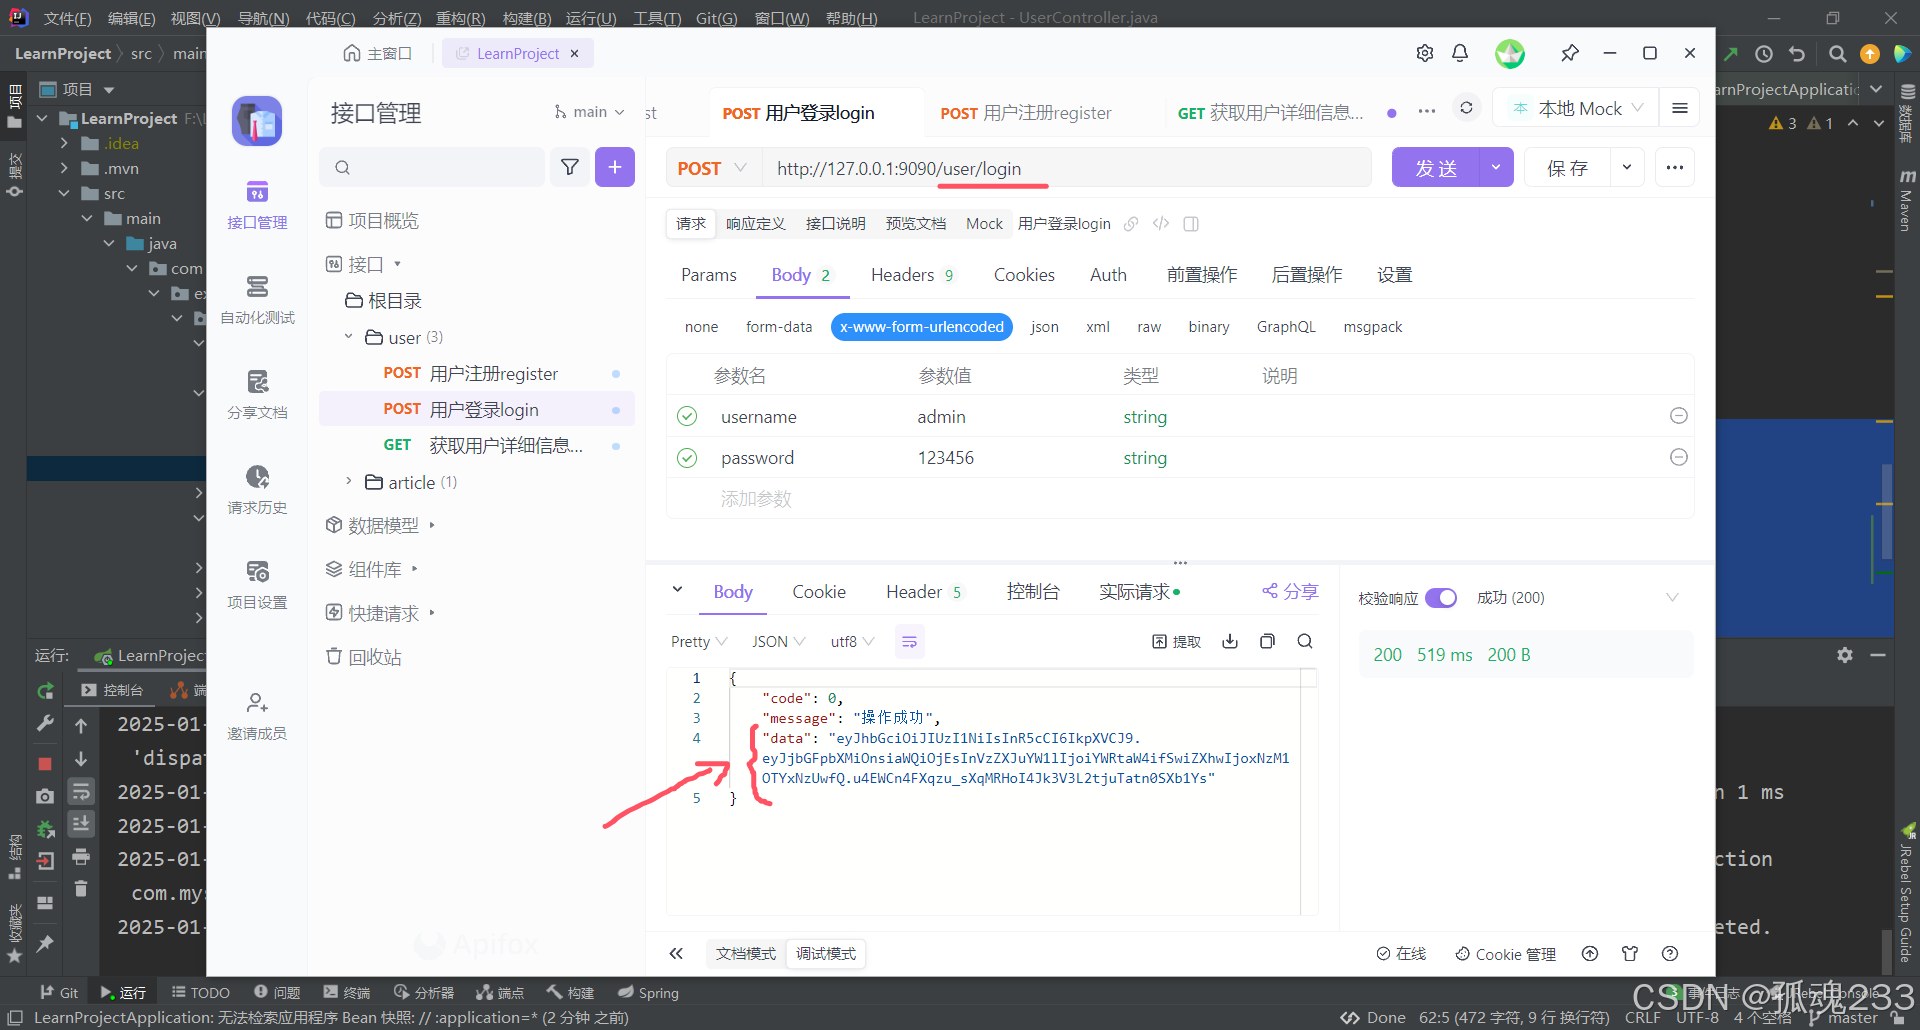Open Apifox settings gear icon
Viewport: 1920px width, 1030px height.
(1425, 53)
